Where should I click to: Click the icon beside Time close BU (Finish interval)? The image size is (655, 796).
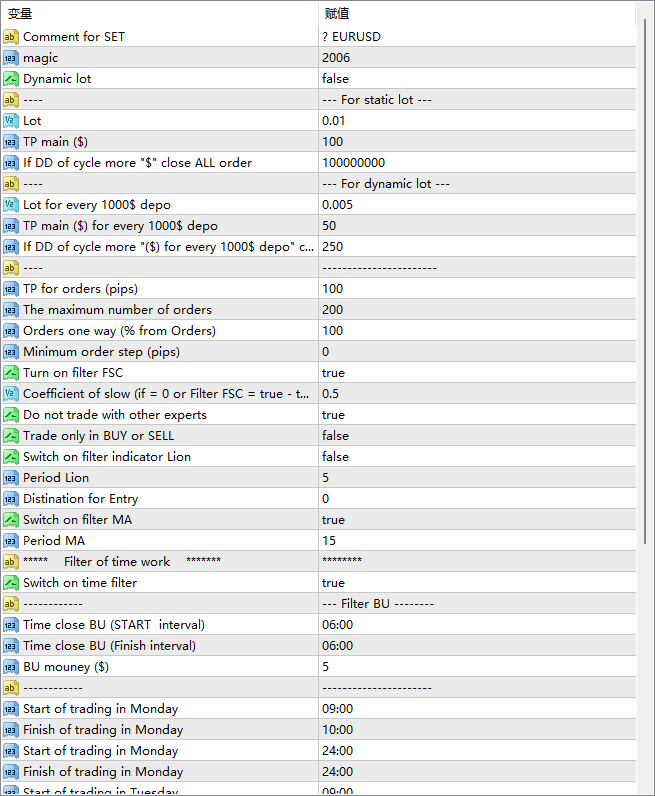click(11, 646)
